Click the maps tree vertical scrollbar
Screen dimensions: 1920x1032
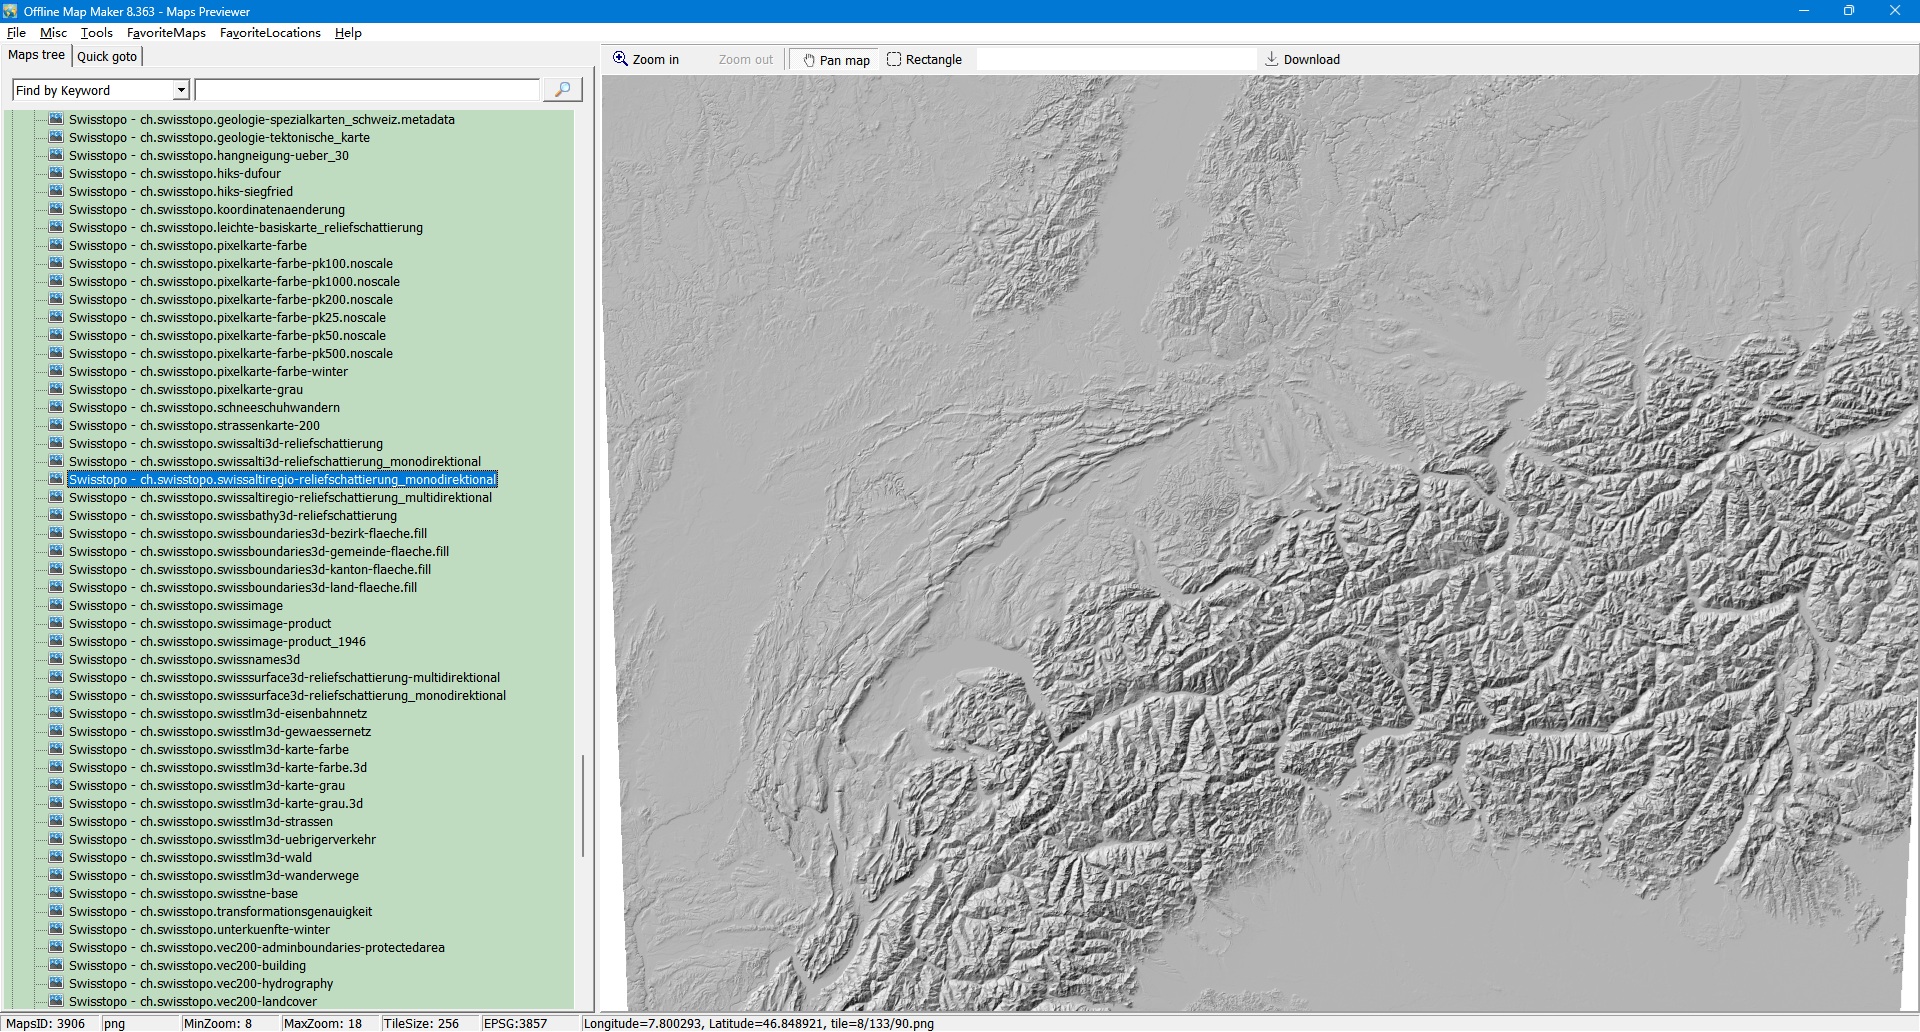point(583,805)
